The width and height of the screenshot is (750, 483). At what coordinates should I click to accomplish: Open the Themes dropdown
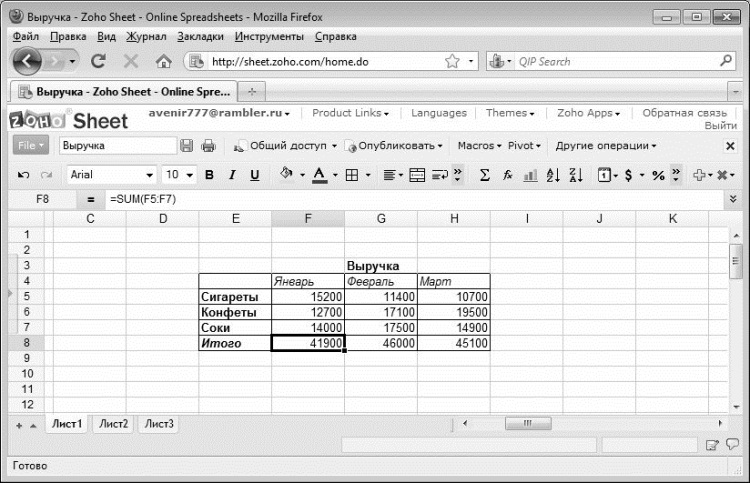click(510, 113)
